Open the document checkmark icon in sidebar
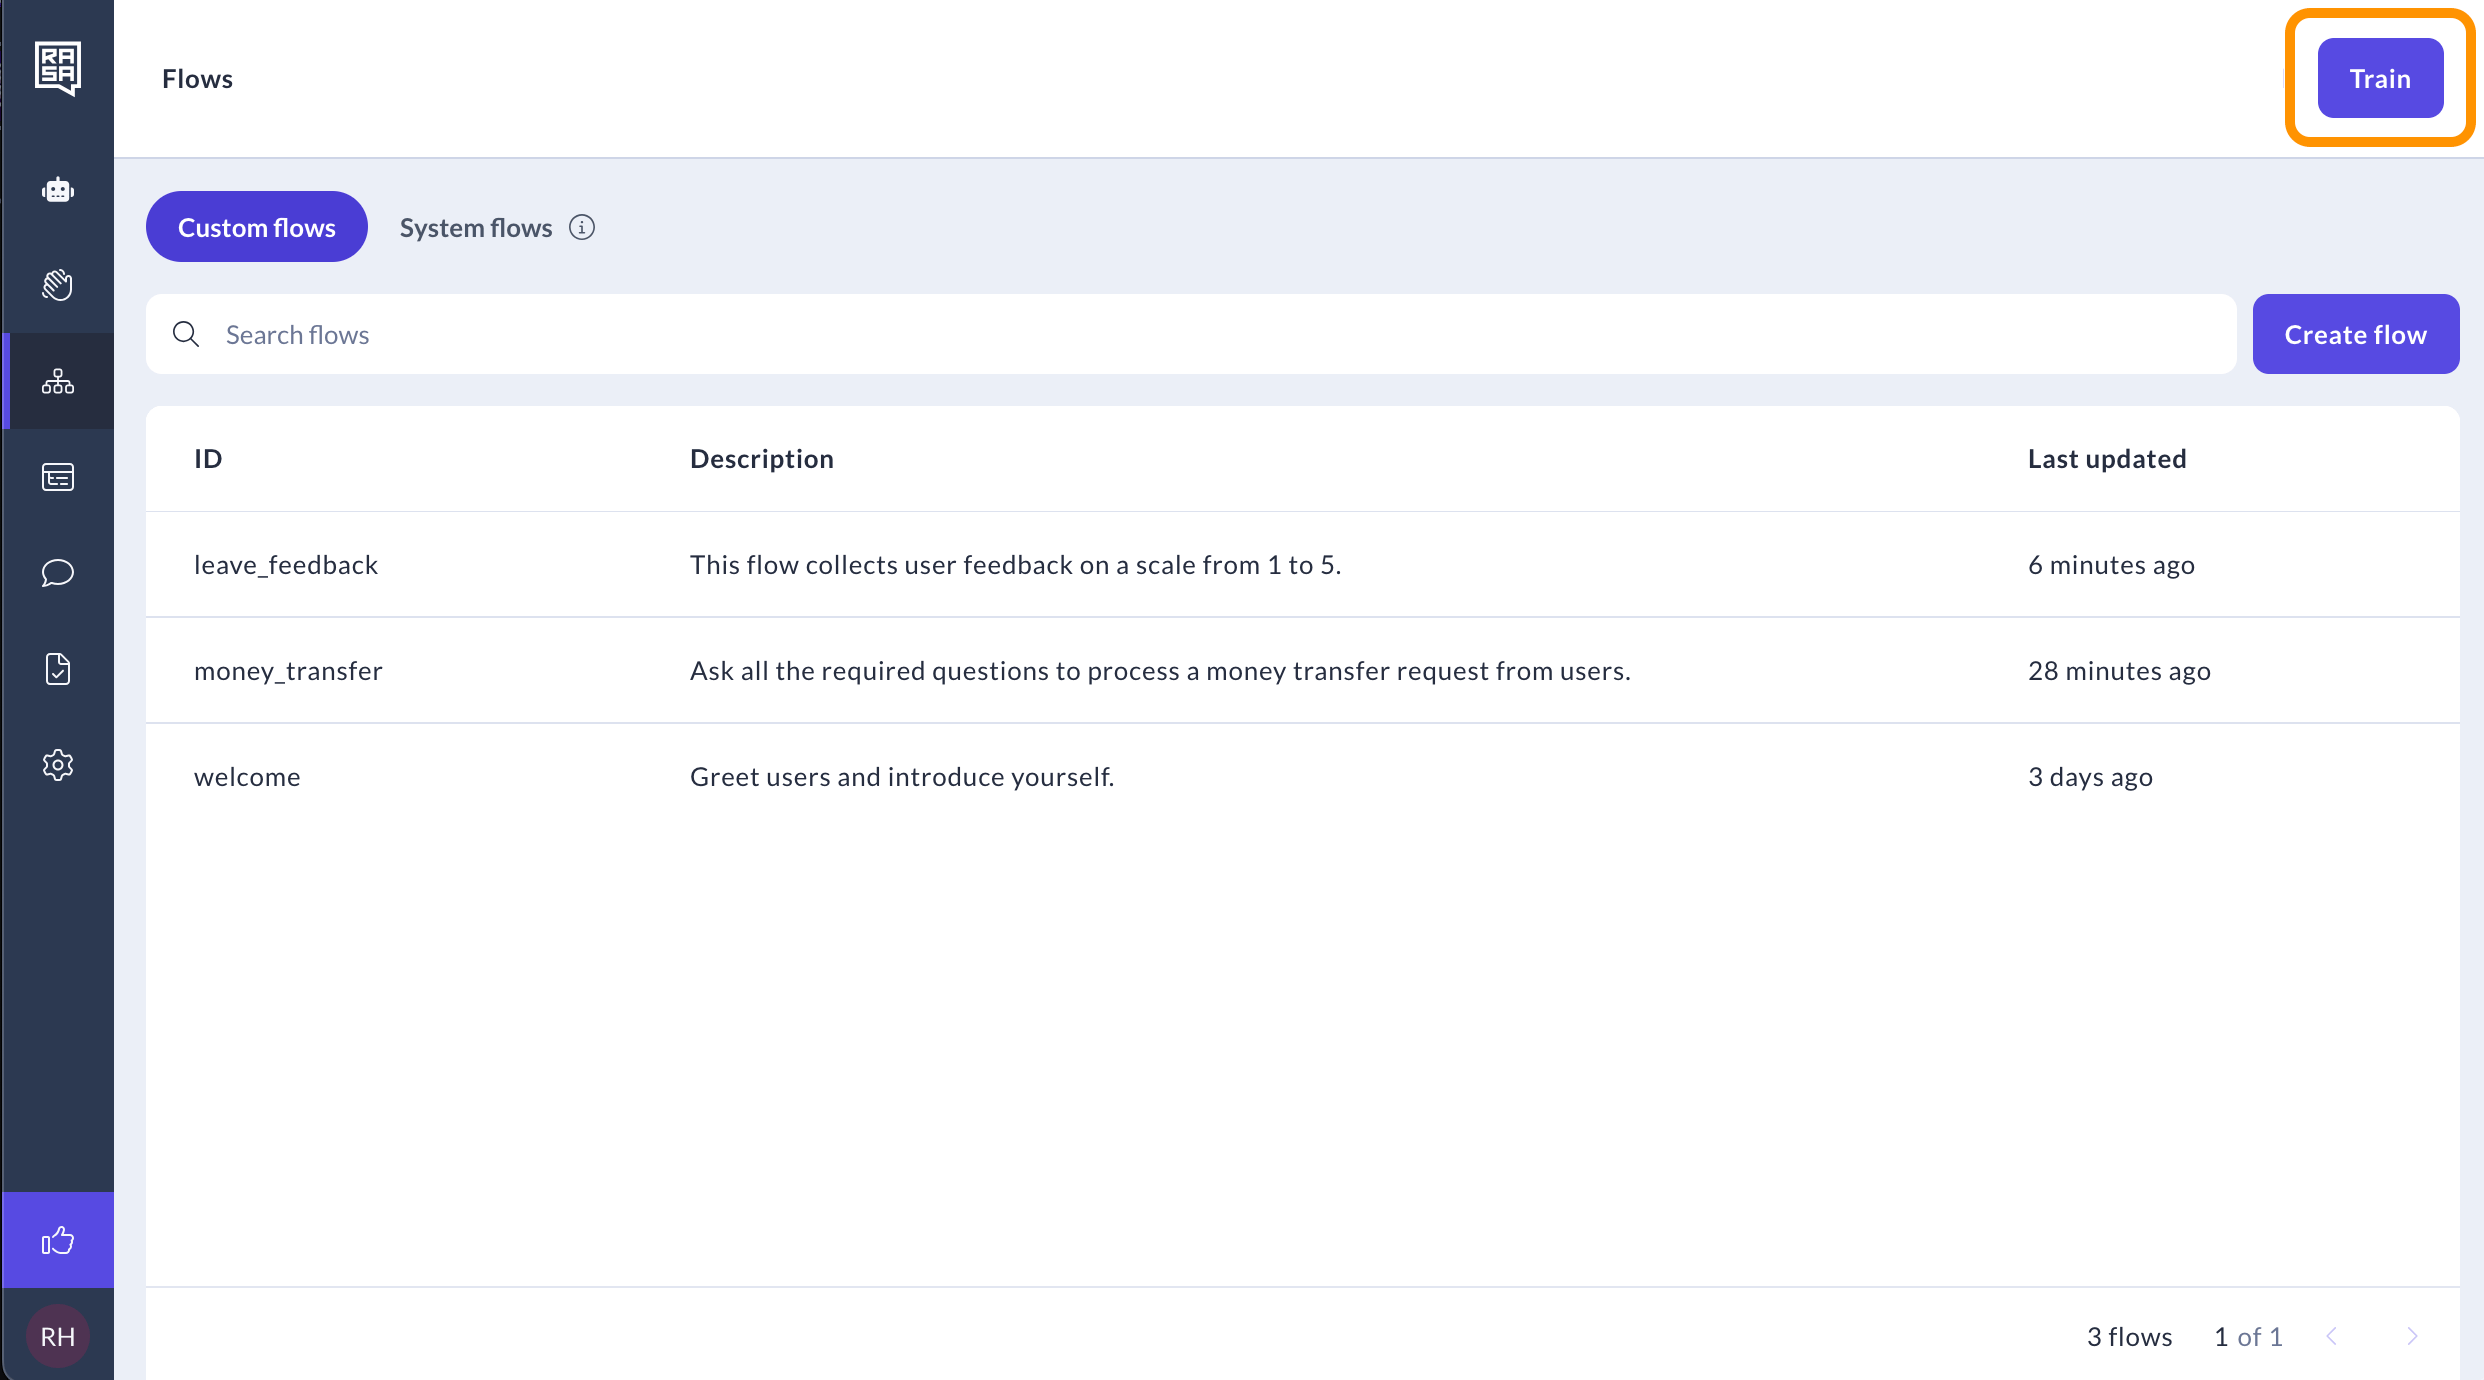The height and width of the screenshot is (1380, 2484). 58,669
